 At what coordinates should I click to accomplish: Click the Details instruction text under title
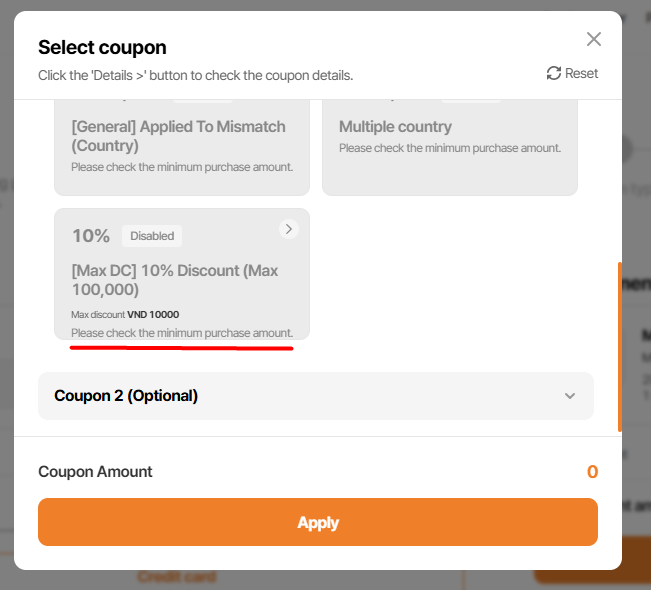(195, 75)
